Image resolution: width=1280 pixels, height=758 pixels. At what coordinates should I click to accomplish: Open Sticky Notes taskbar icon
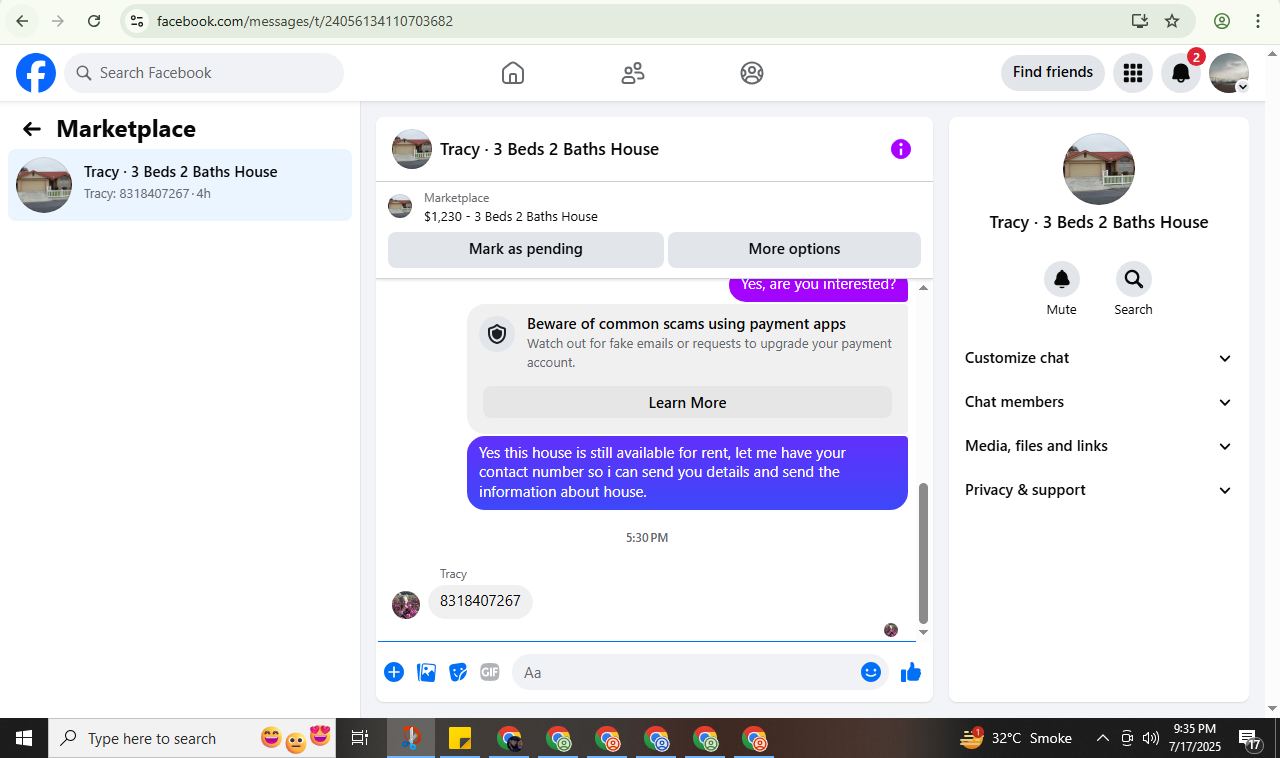tap(460, 738)
